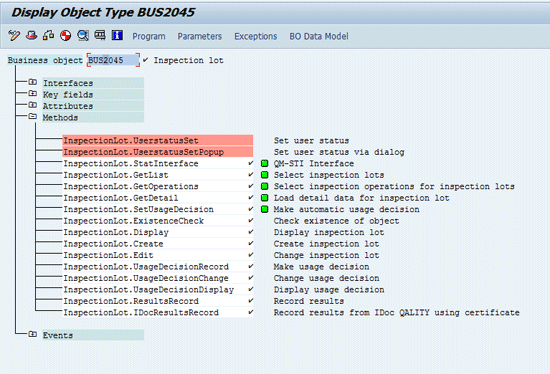550x374 pixels.
Task: Click green status icon beside Select inspection lots
Action: click(x=264, y=175)
